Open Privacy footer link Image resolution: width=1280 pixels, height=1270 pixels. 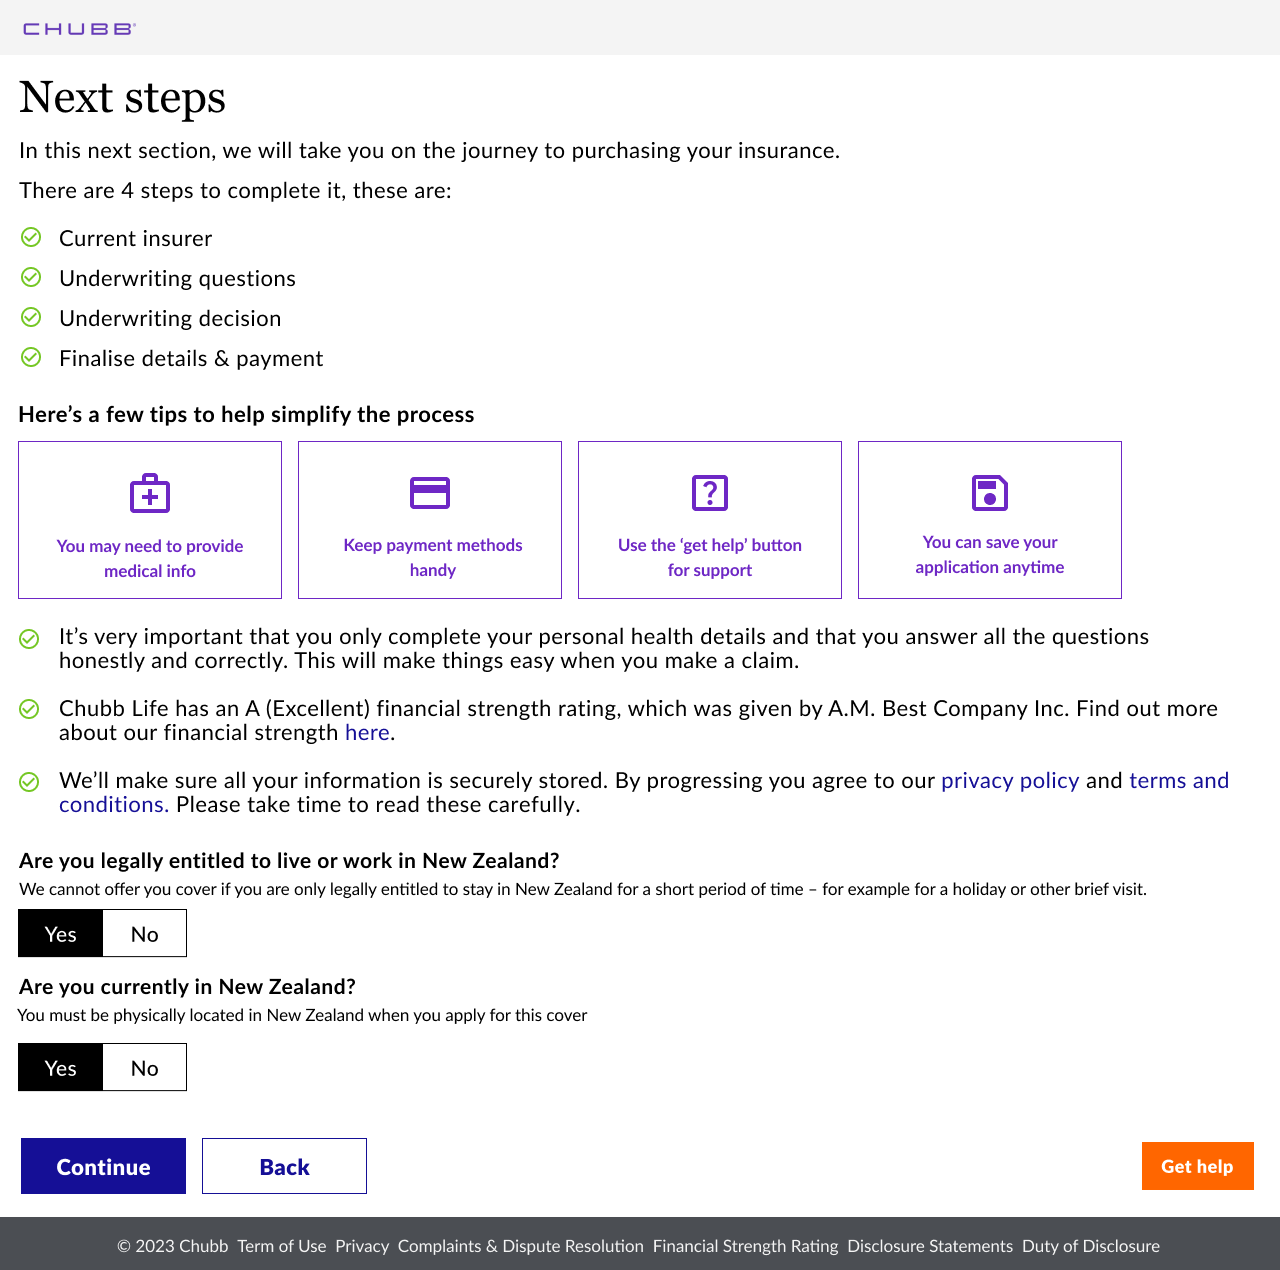[x=362, y=1246]
